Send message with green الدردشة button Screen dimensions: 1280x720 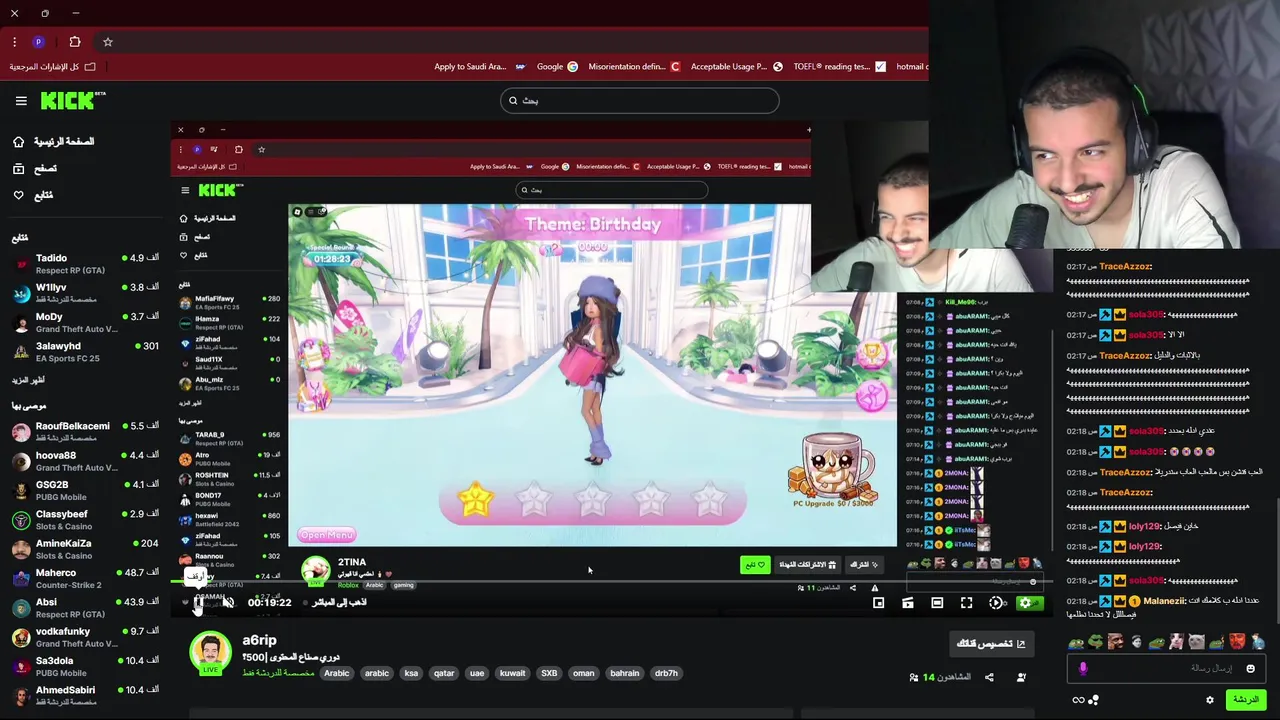(x=1245, y=700)
